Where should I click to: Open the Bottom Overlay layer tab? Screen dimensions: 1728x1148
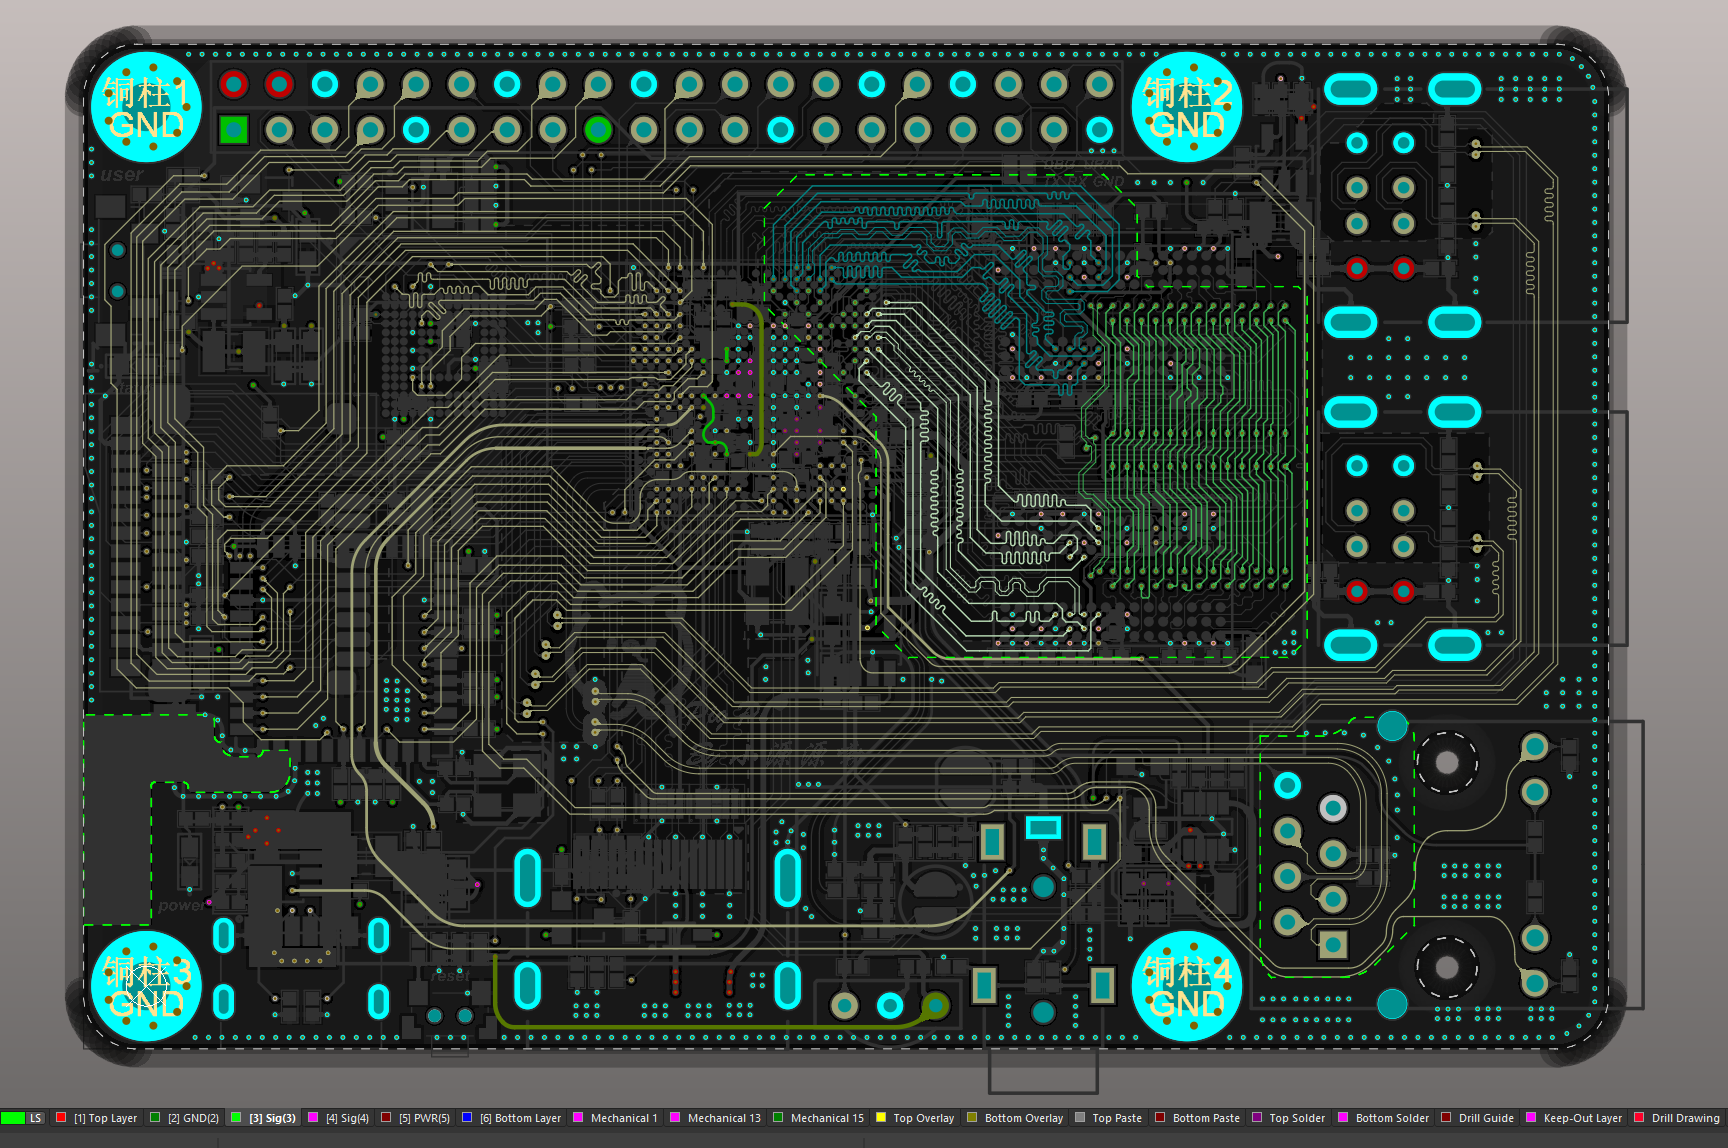pyautogui.click(x=1023, y=1118)
